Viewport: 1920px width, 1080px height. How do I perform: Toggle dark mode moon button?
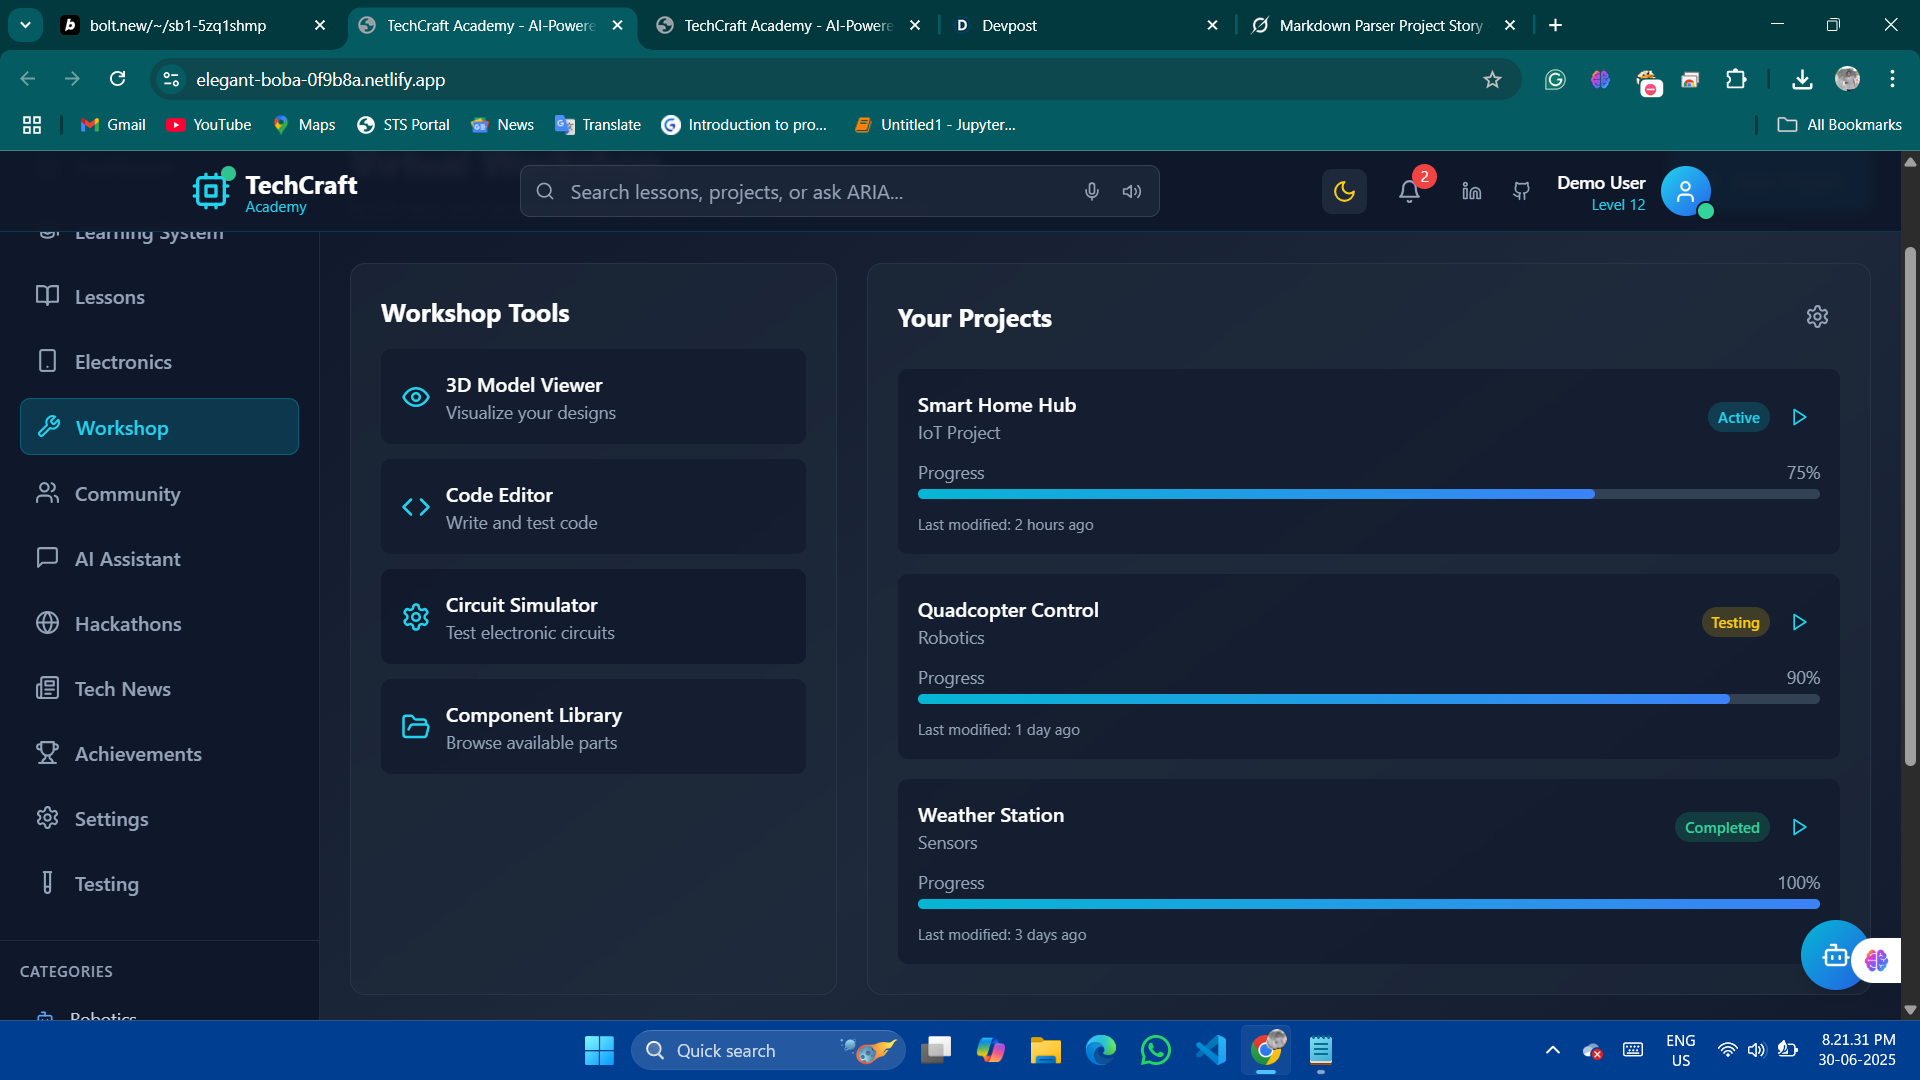(x=1344, y=191)
